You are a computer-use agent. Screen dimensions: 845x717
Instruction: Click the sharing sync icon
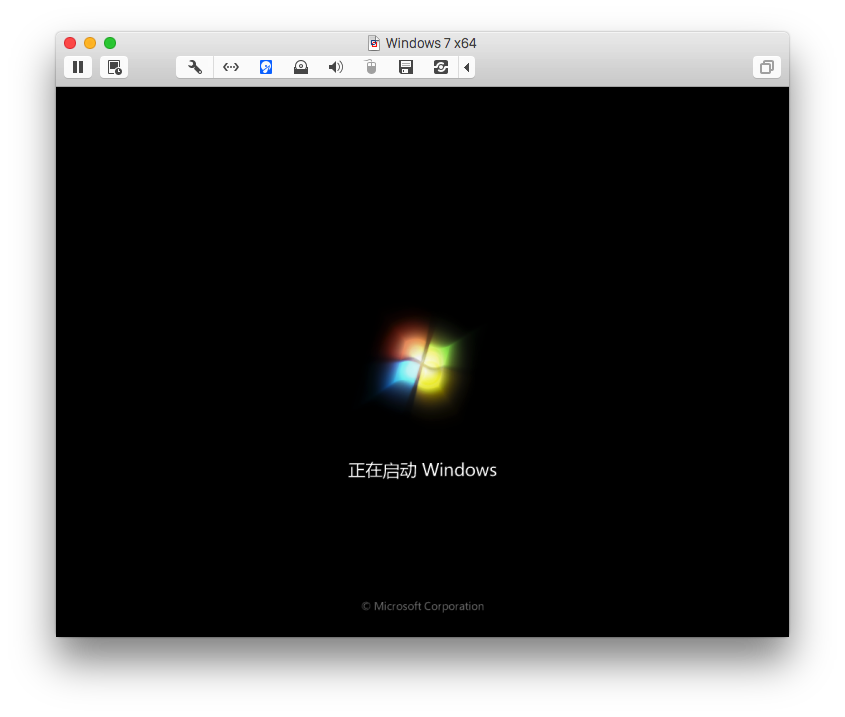coord(441,67)
